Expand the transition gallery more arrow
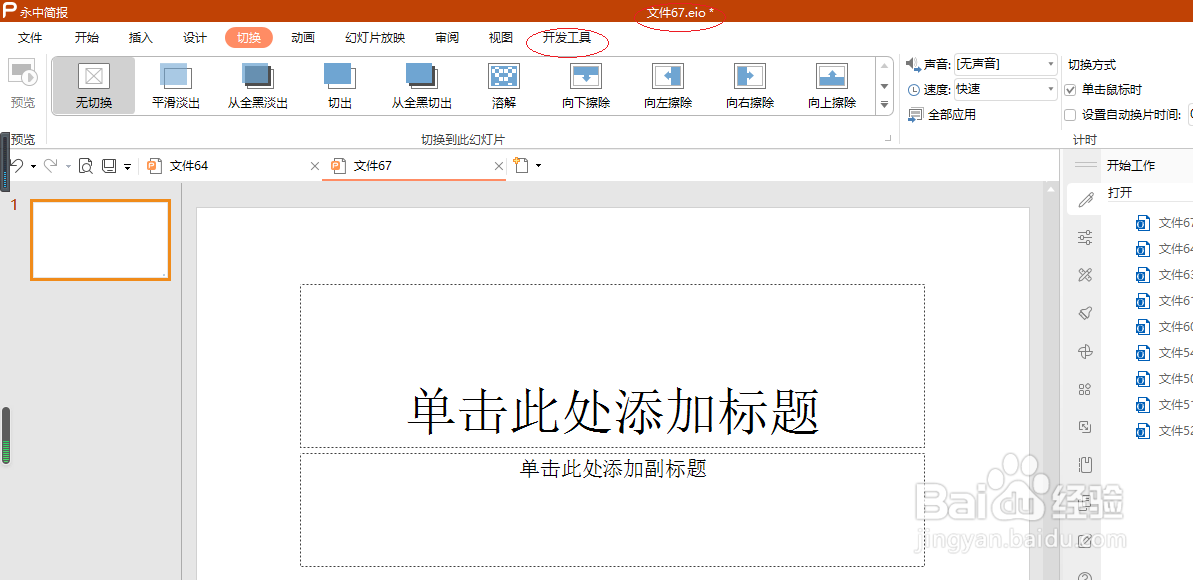The height and width of the screenshot is (580, 1193). [x=884, y=104]
